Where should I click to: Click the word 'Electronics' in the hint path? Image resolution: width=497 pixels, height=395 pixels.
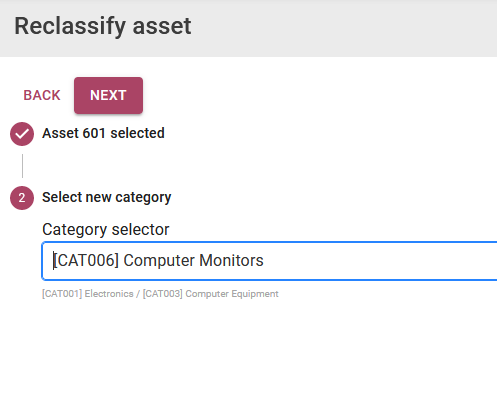coord(109,294)
